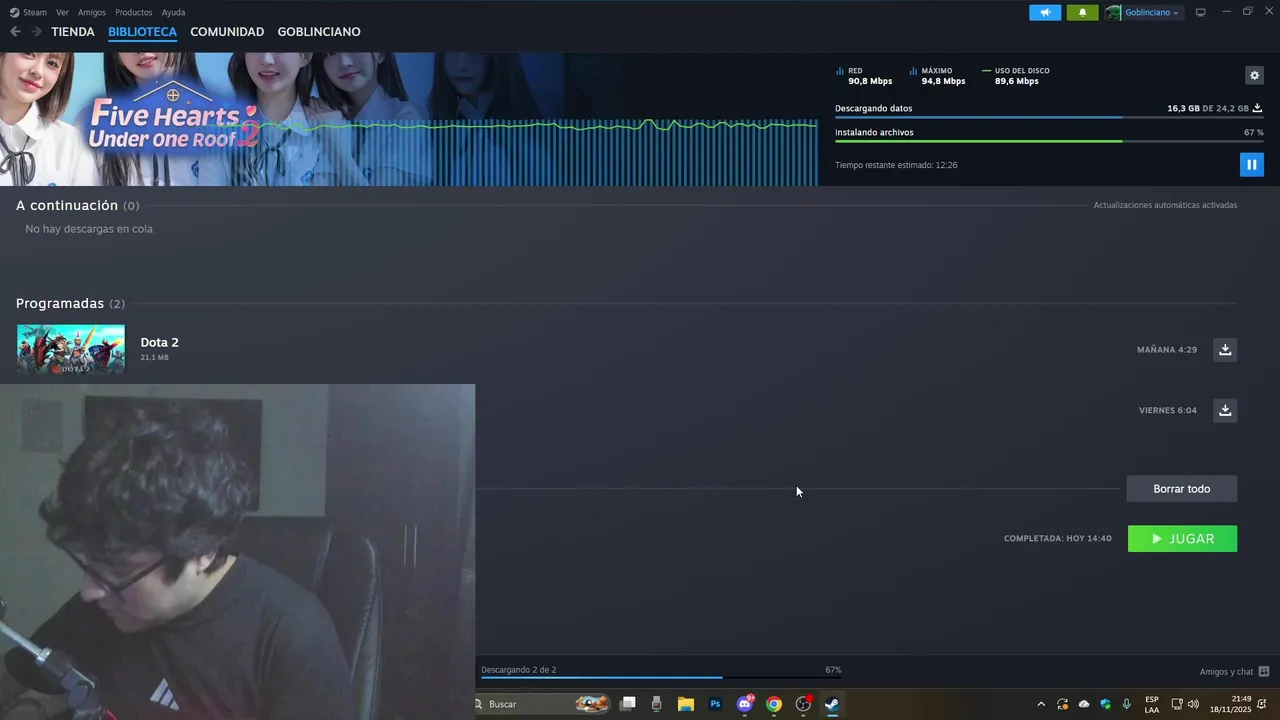Click the "Tiempo restante estimado: 12:26" text

896,165
